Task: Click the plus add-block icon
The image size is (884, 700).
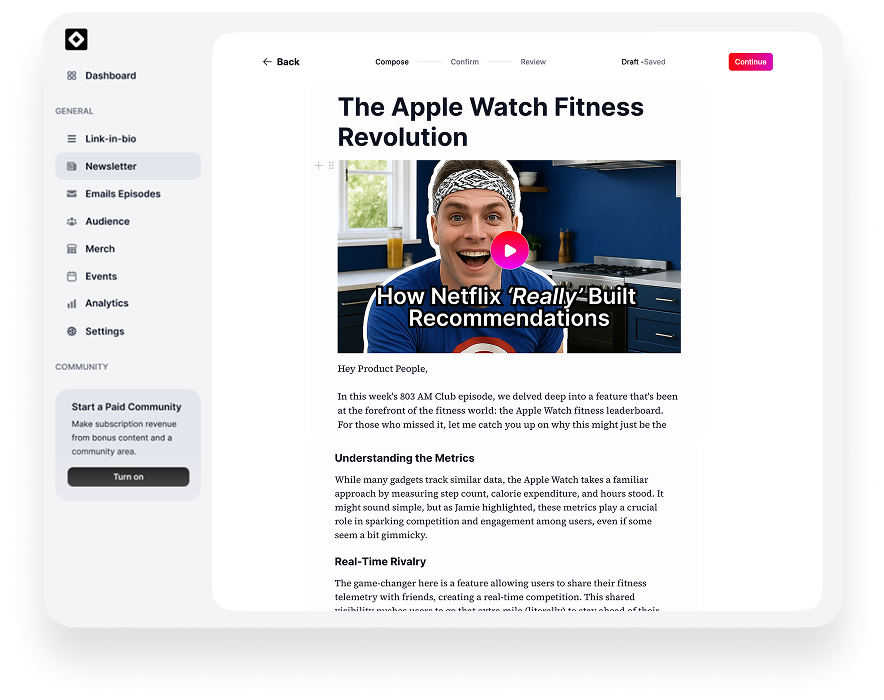Action: [319, 165]
